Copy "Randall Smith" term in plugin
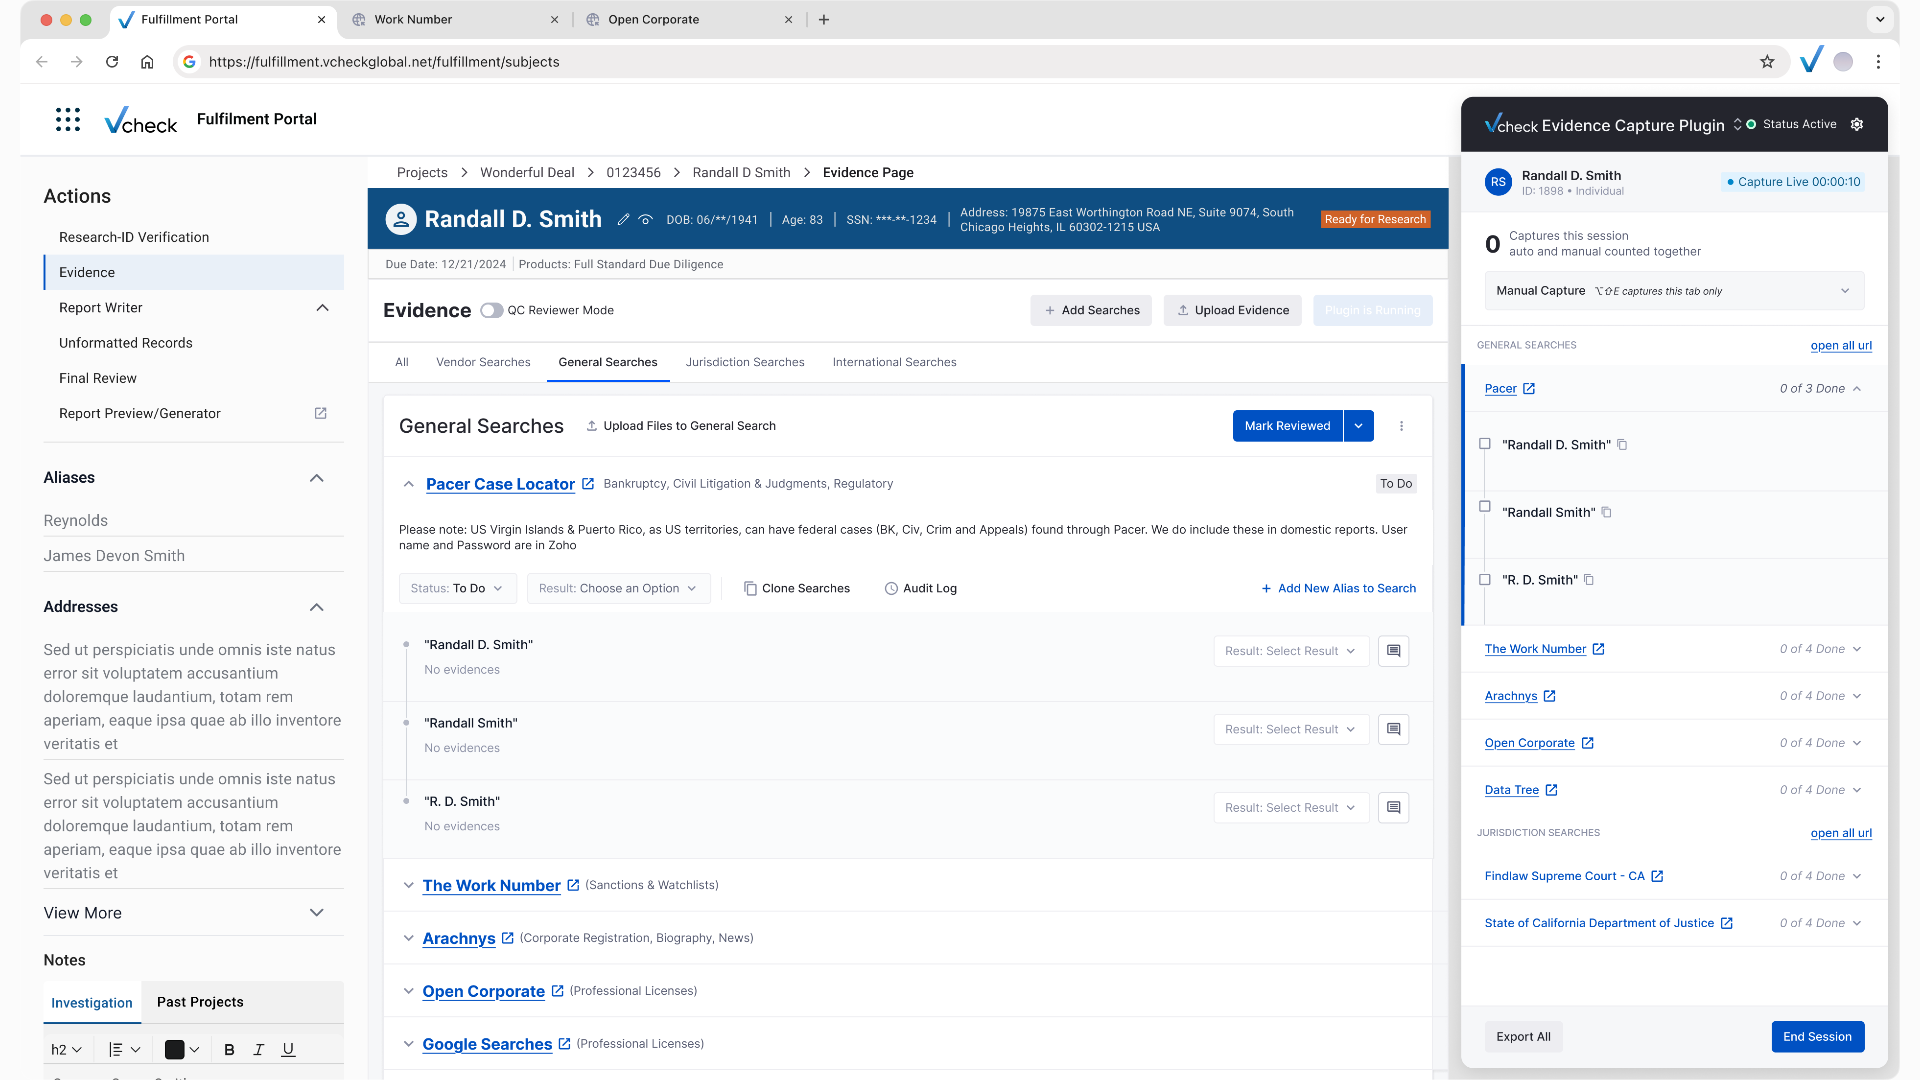The image size is (1920, 1080). (1607, 512)
